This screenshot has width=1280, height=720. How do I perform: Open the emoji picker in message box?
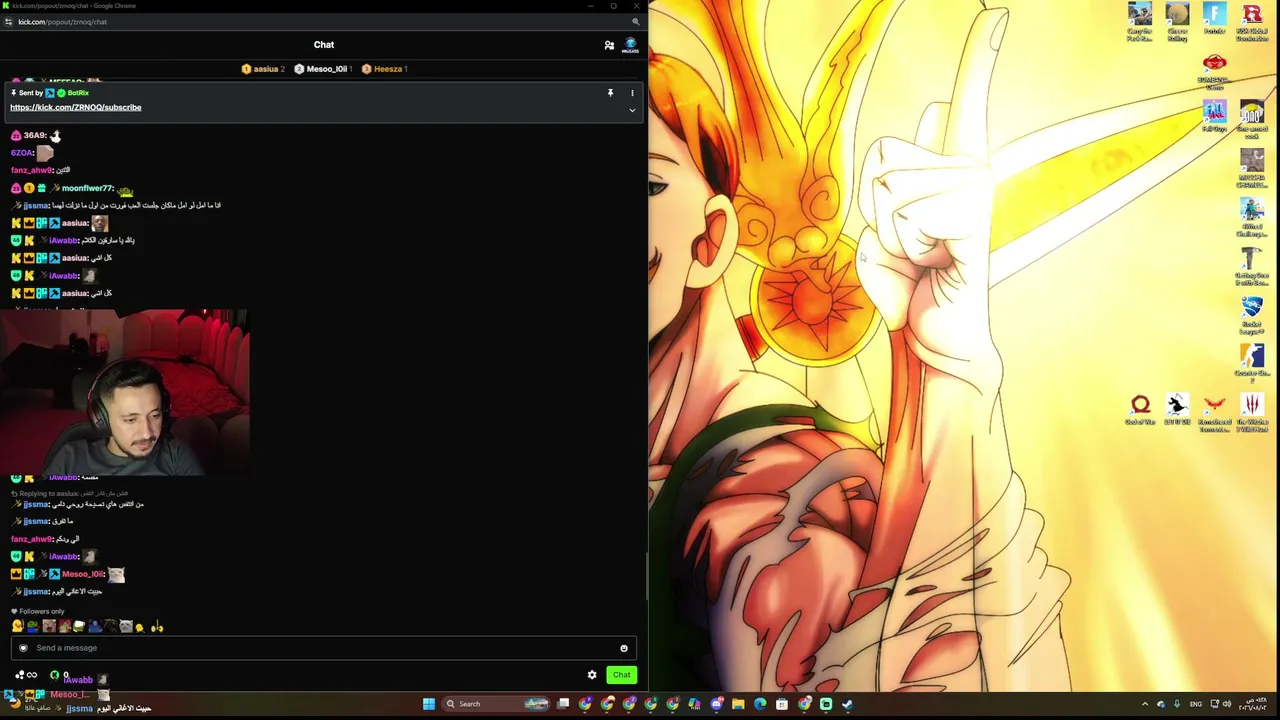[624, 648]
